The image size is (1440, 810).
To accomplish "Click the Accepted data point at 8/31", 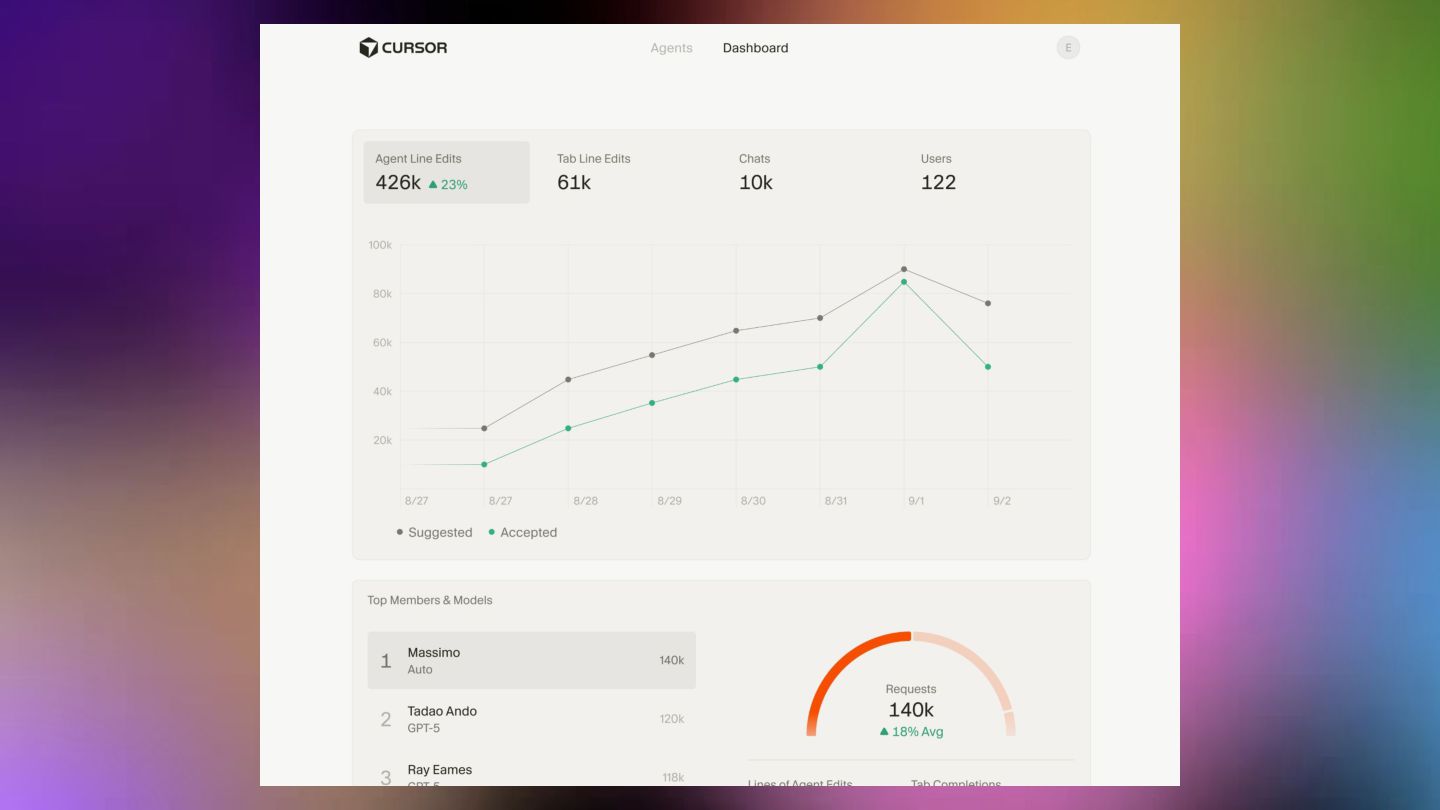I will 820,367.
